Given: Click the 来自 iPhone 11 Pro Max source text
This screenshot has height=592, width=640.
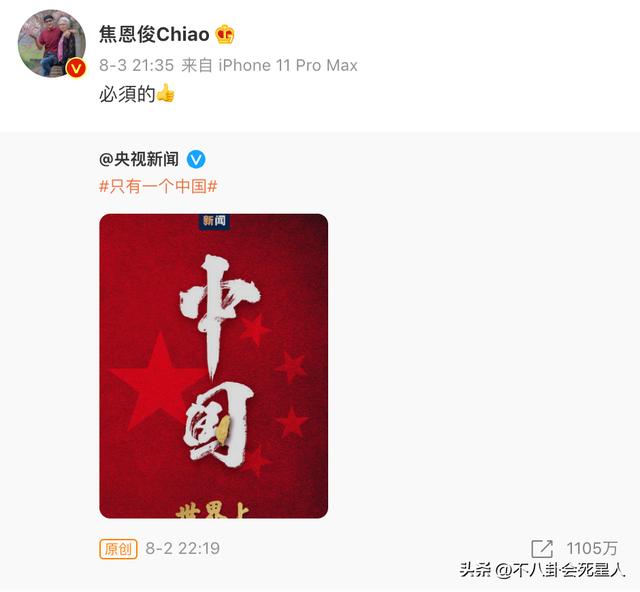Looking at the screenshot, I should [269, 65].
